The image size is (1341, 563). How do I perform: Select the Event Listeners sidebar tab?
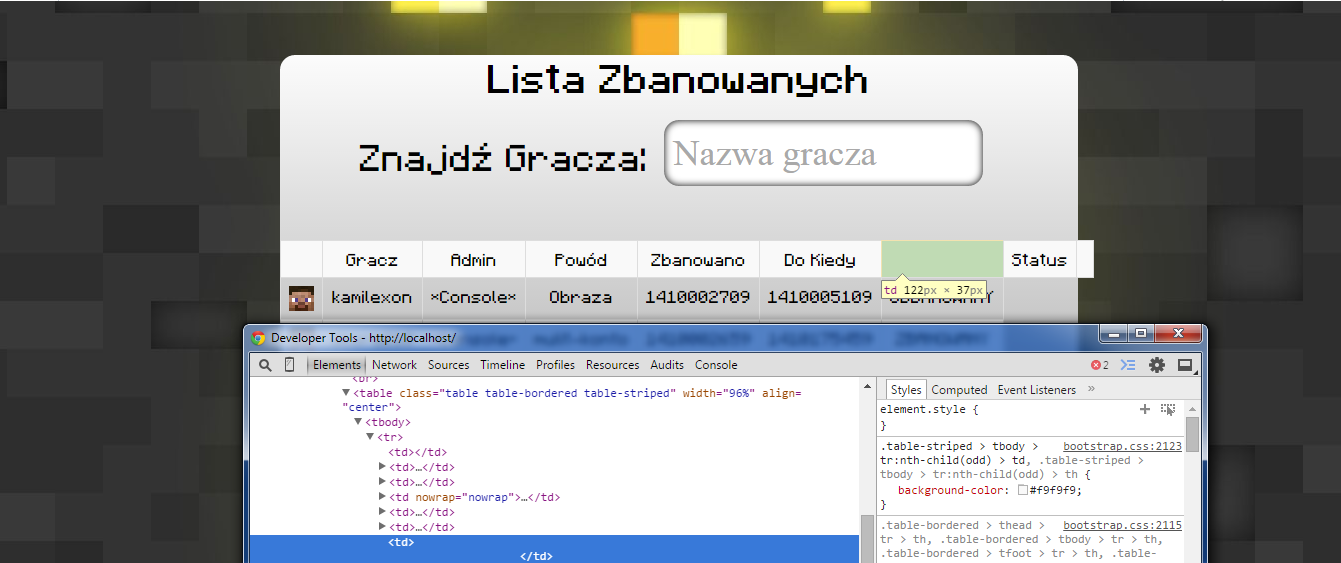click(1037, 390)
